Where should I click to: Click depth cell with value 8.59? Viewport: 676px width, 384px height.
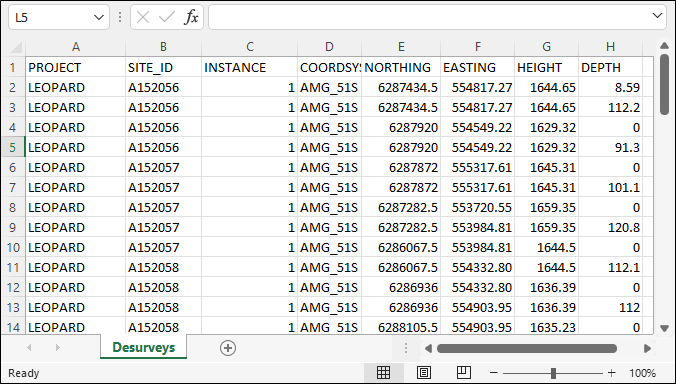point(610,87)
